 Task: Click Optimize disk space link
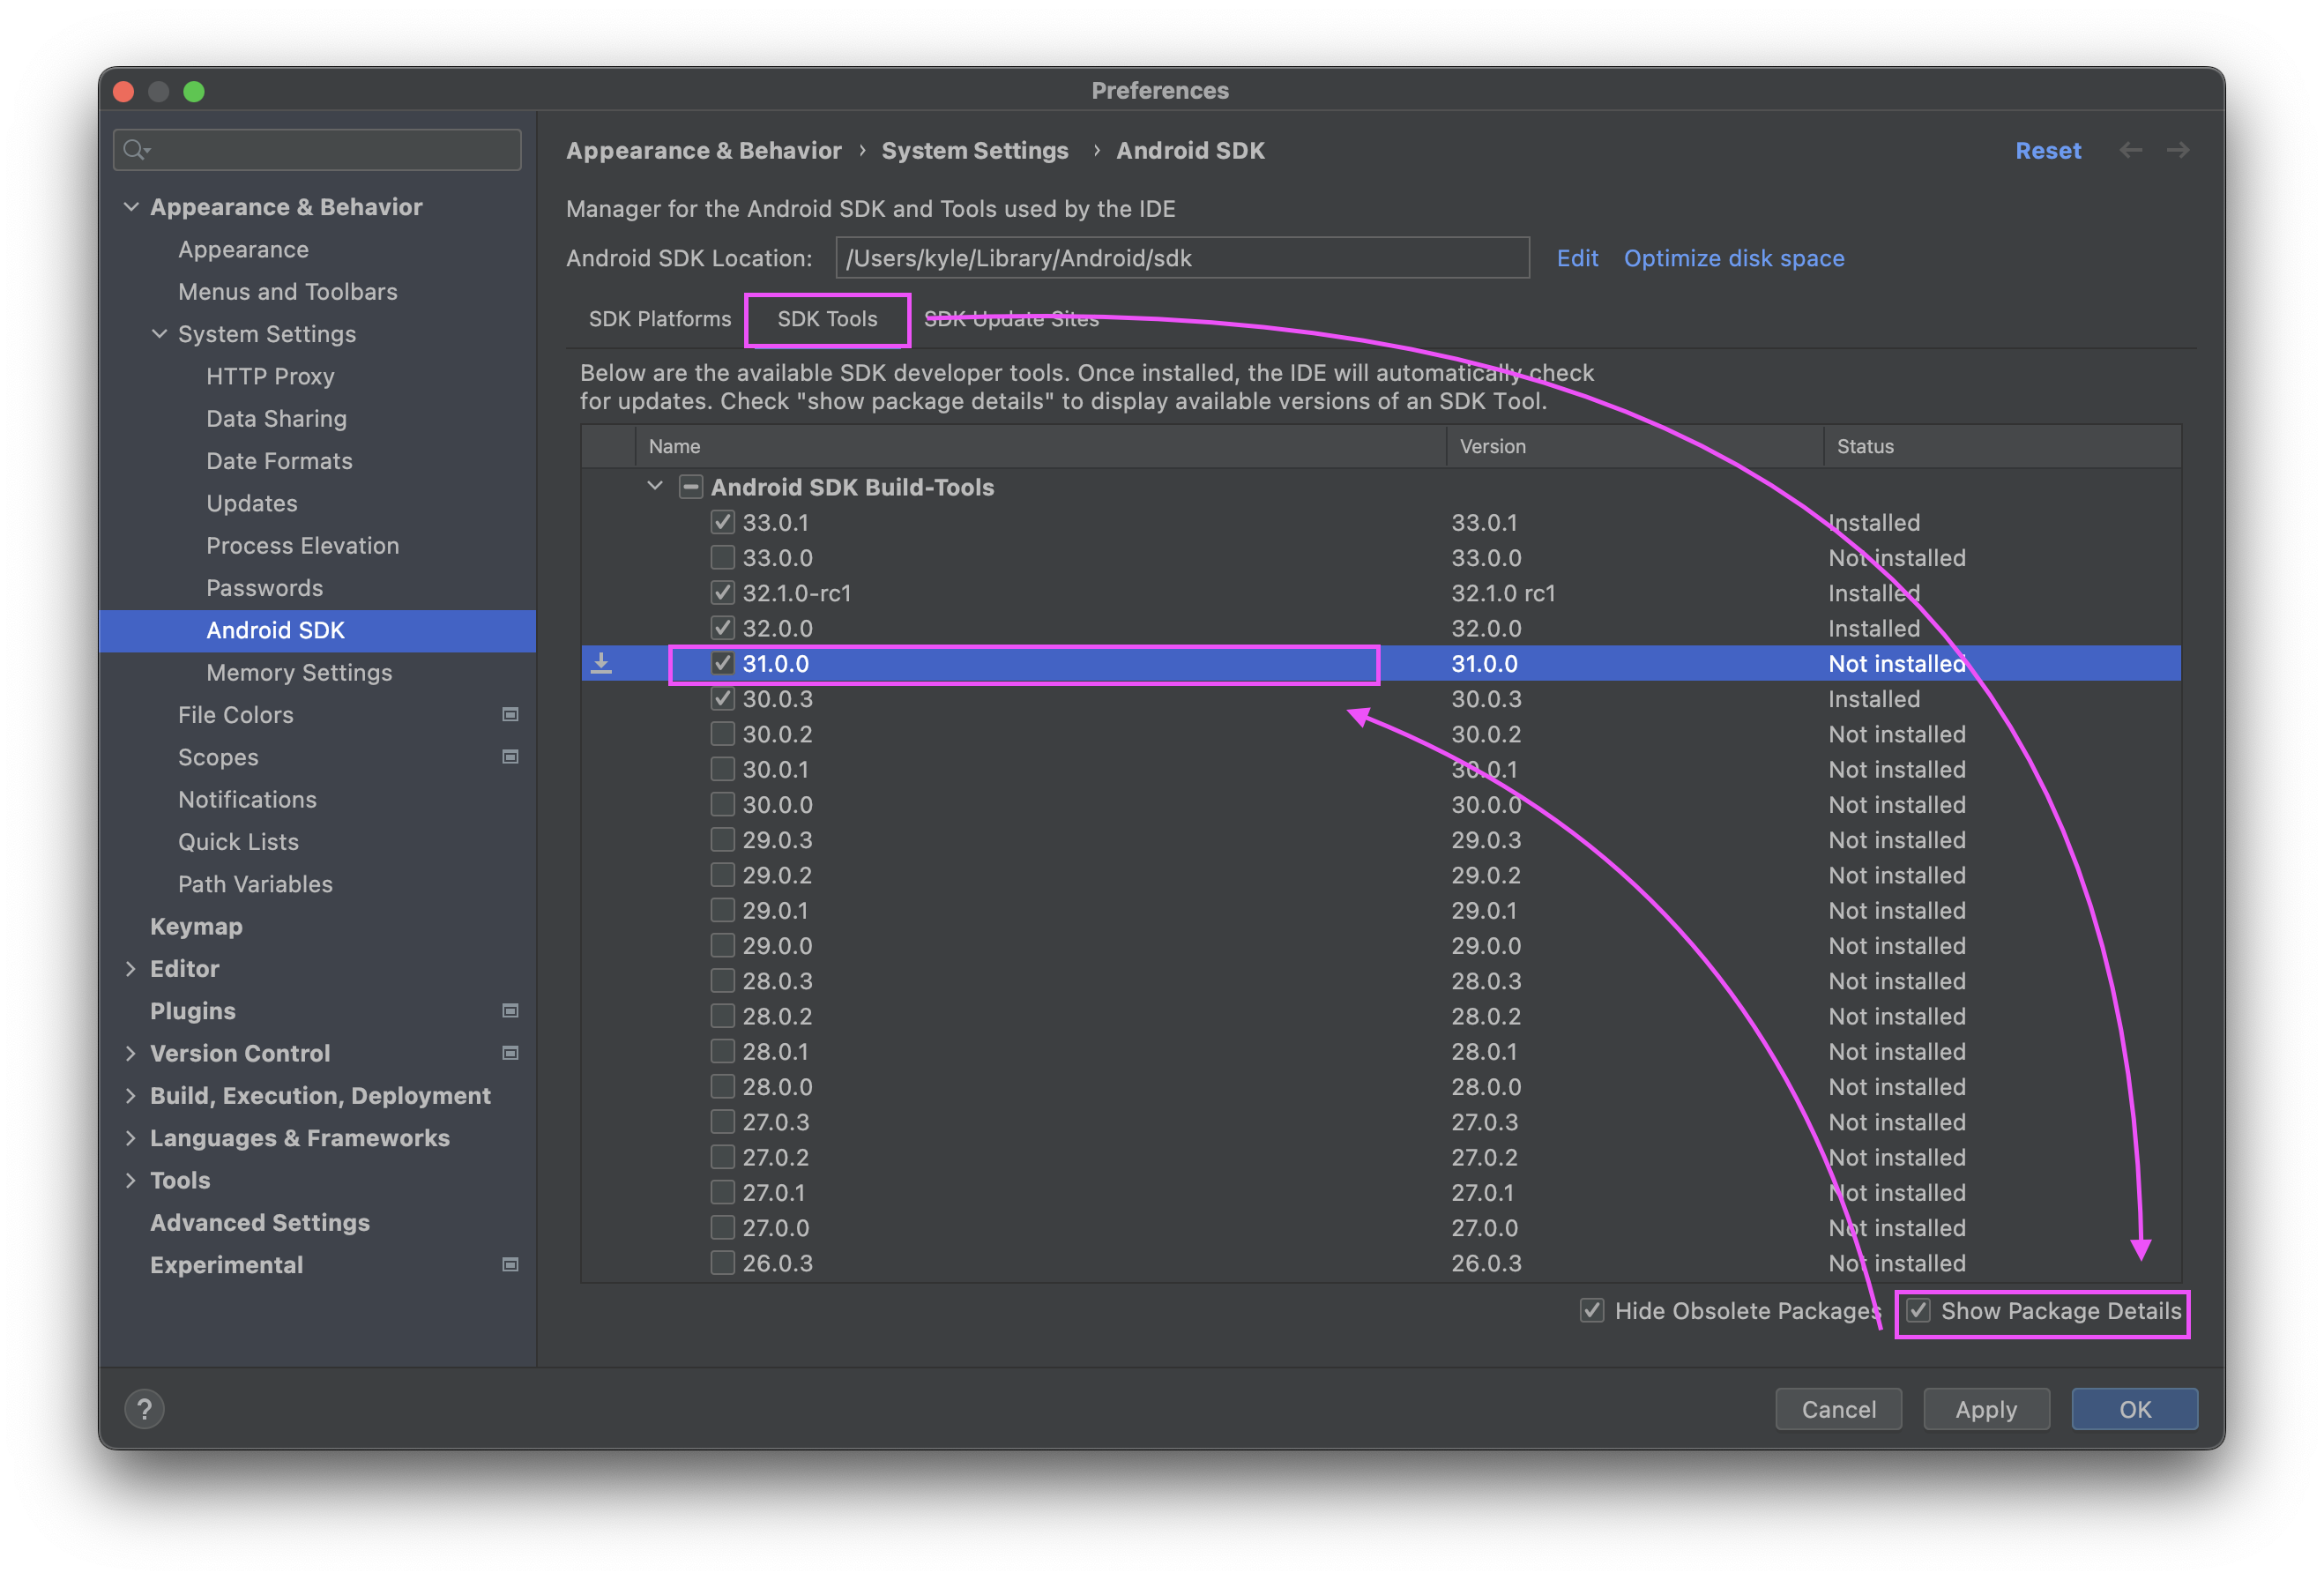(1735, 257)
